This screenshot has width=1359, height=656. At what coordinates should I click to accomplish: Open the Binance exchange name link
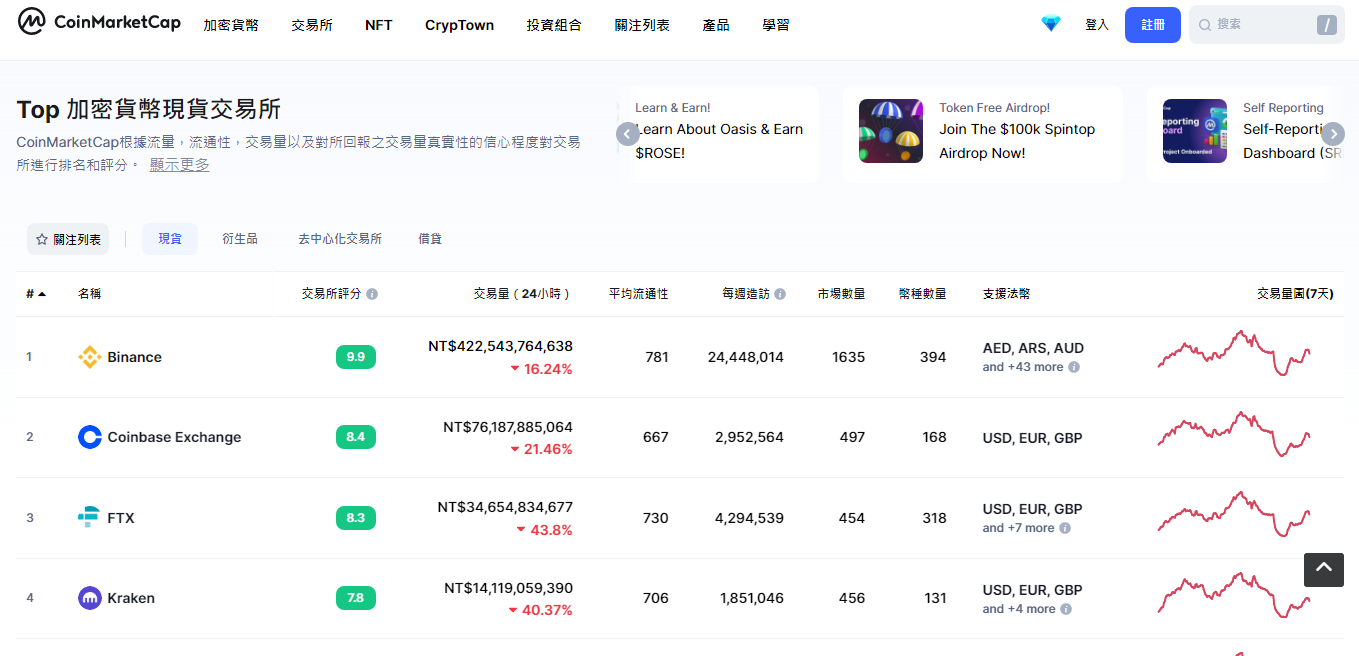click(134, 357)
